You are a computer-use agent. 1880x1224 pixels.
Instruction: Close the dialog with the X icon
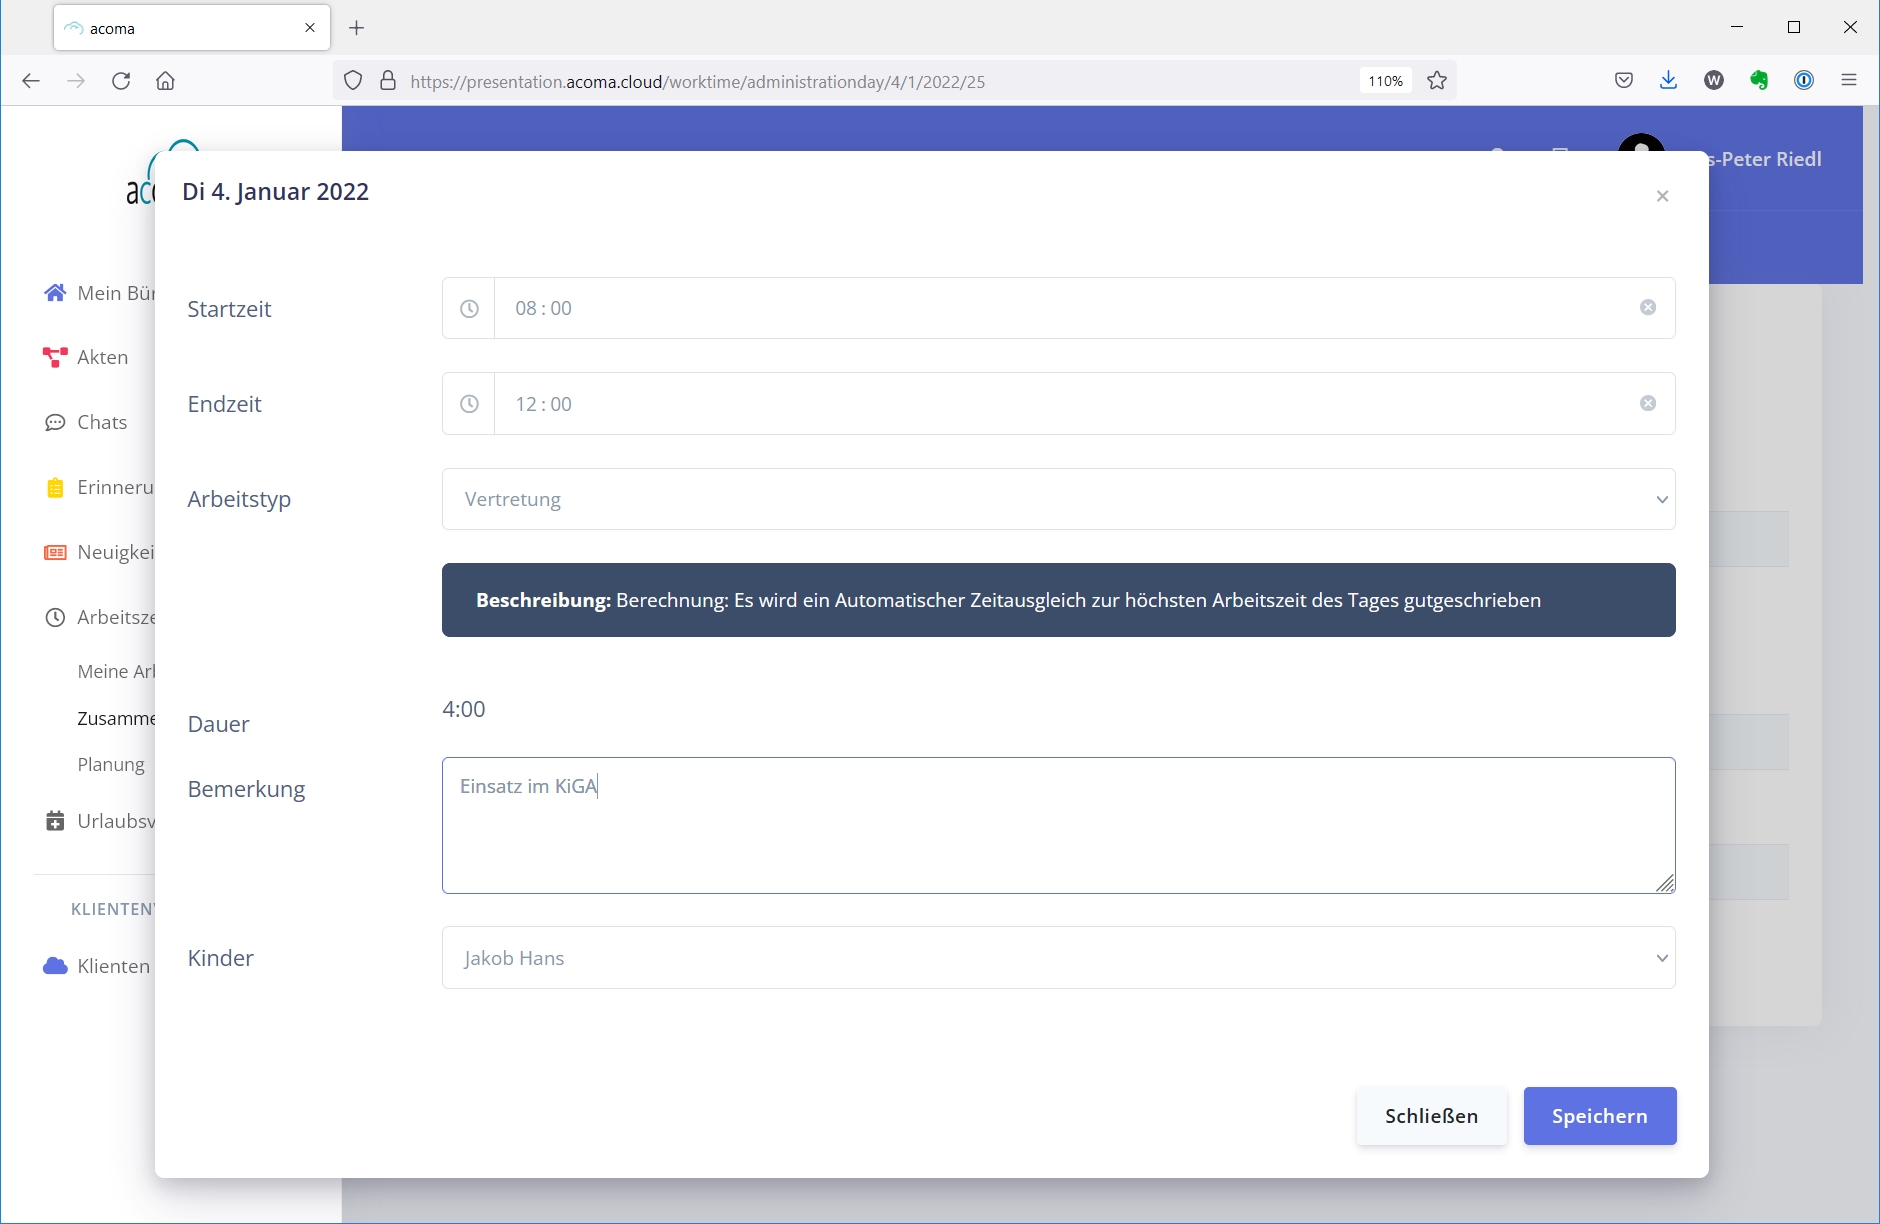pos(1663,196)
